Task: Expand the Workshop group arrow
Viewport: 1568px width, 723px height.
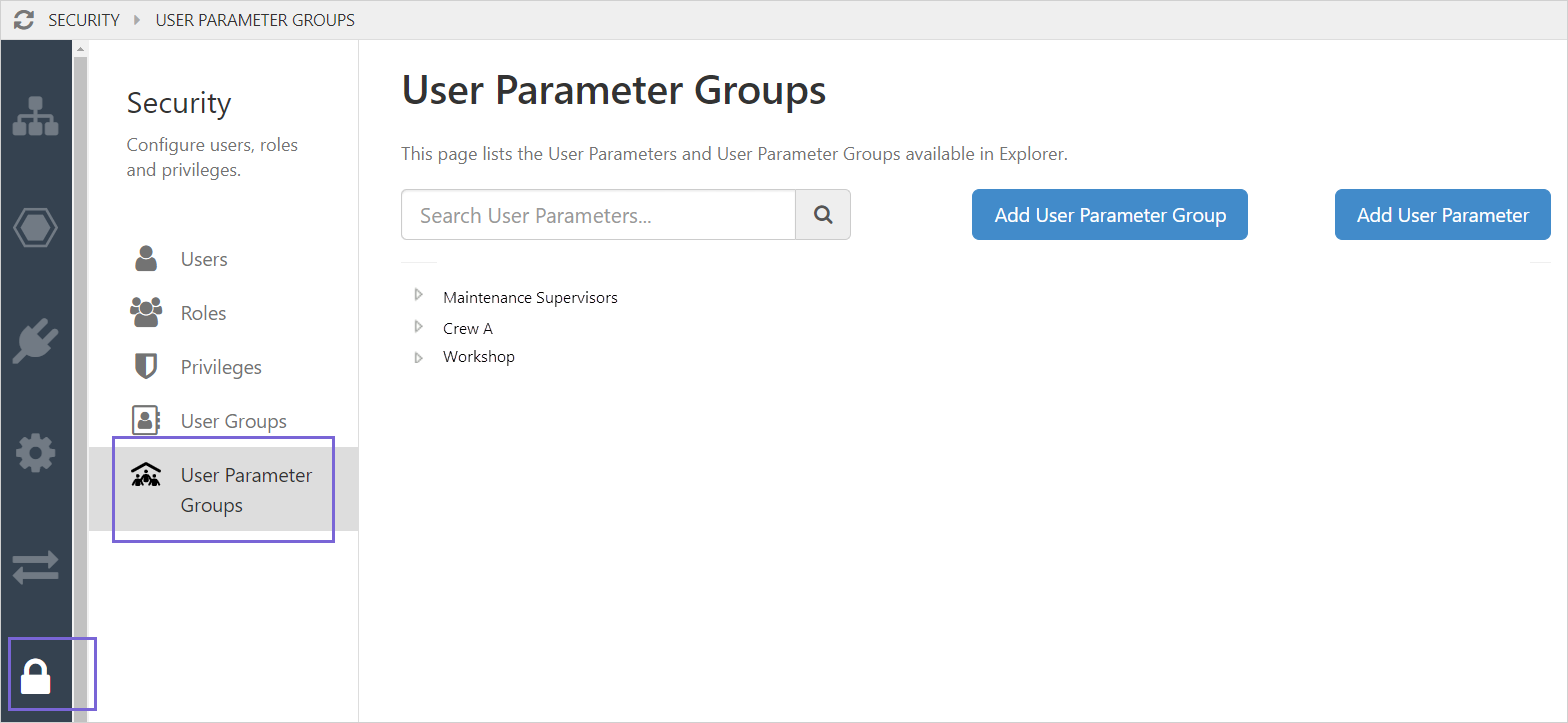Action: click(x=419, y=357)
